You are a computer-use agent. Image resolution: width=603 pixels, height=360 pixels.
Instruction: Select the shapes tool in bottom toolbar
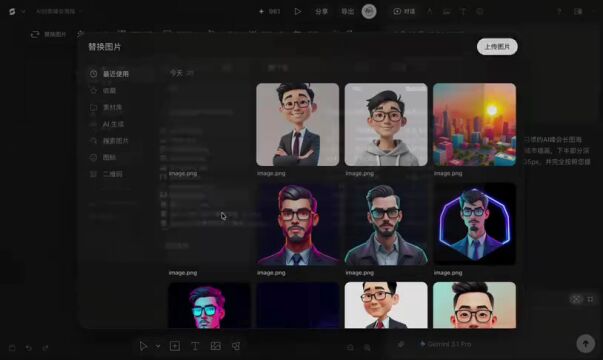[x=236, y=346]
